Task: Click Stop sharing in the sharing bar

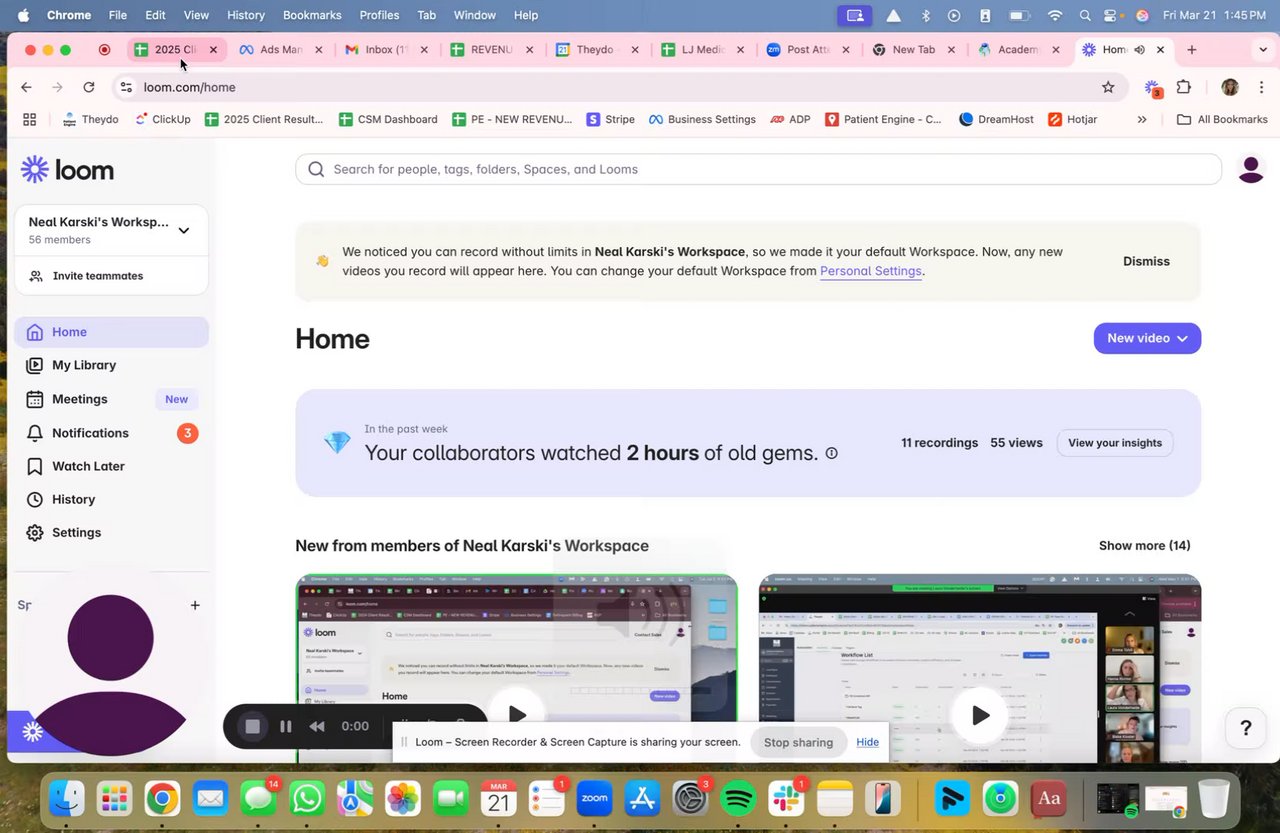Action: [798, 742]
